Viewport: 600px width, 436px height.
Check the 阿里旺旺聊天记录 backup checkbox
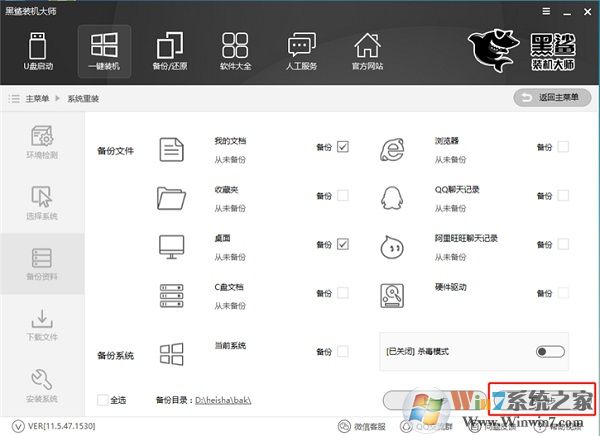pos(563,244)
